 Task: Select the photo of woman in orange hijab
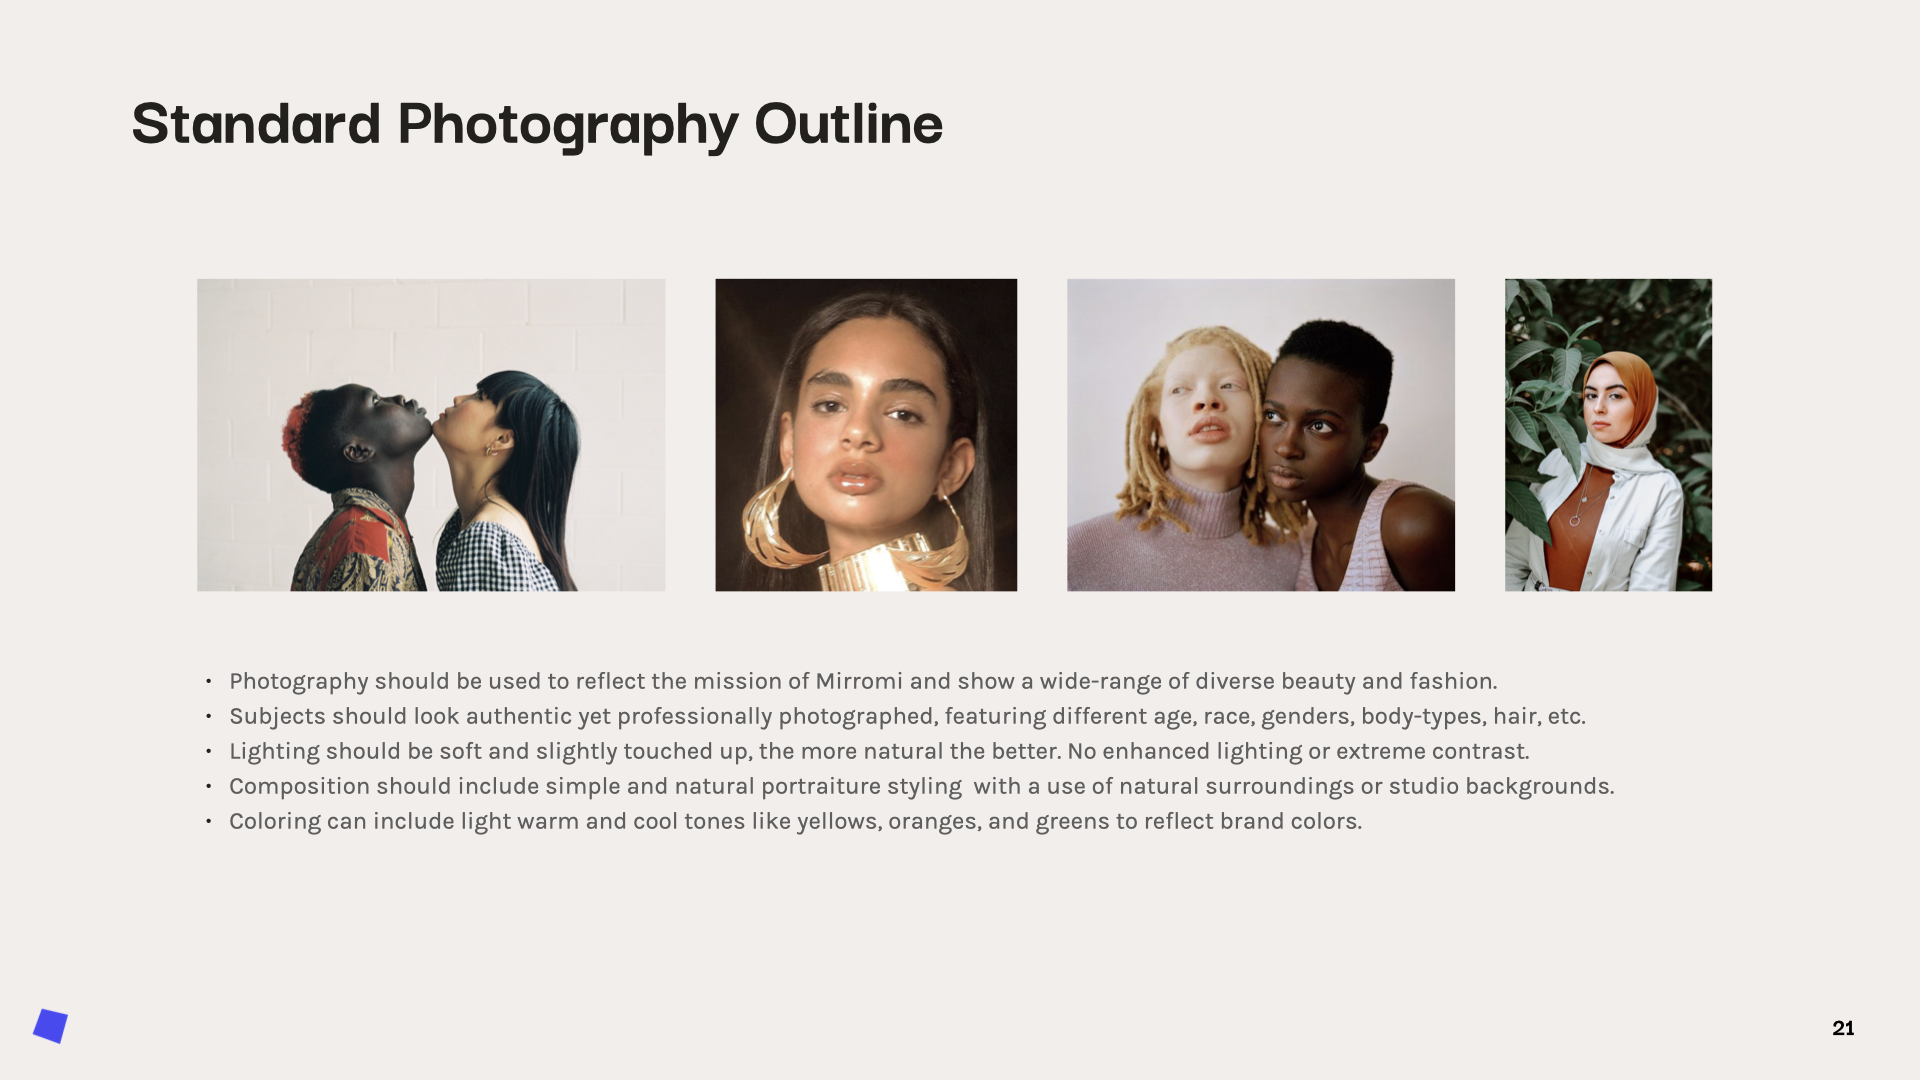(1608, 435)
